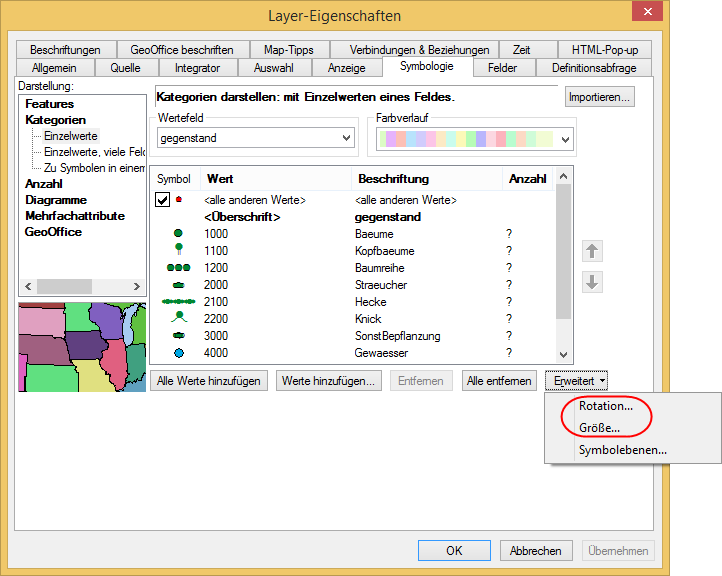Image resolution: width=722 pixels, height=576 pixels.
Task: Choose Rotation... from the Erweitert menu
Action: coord(606,406)
